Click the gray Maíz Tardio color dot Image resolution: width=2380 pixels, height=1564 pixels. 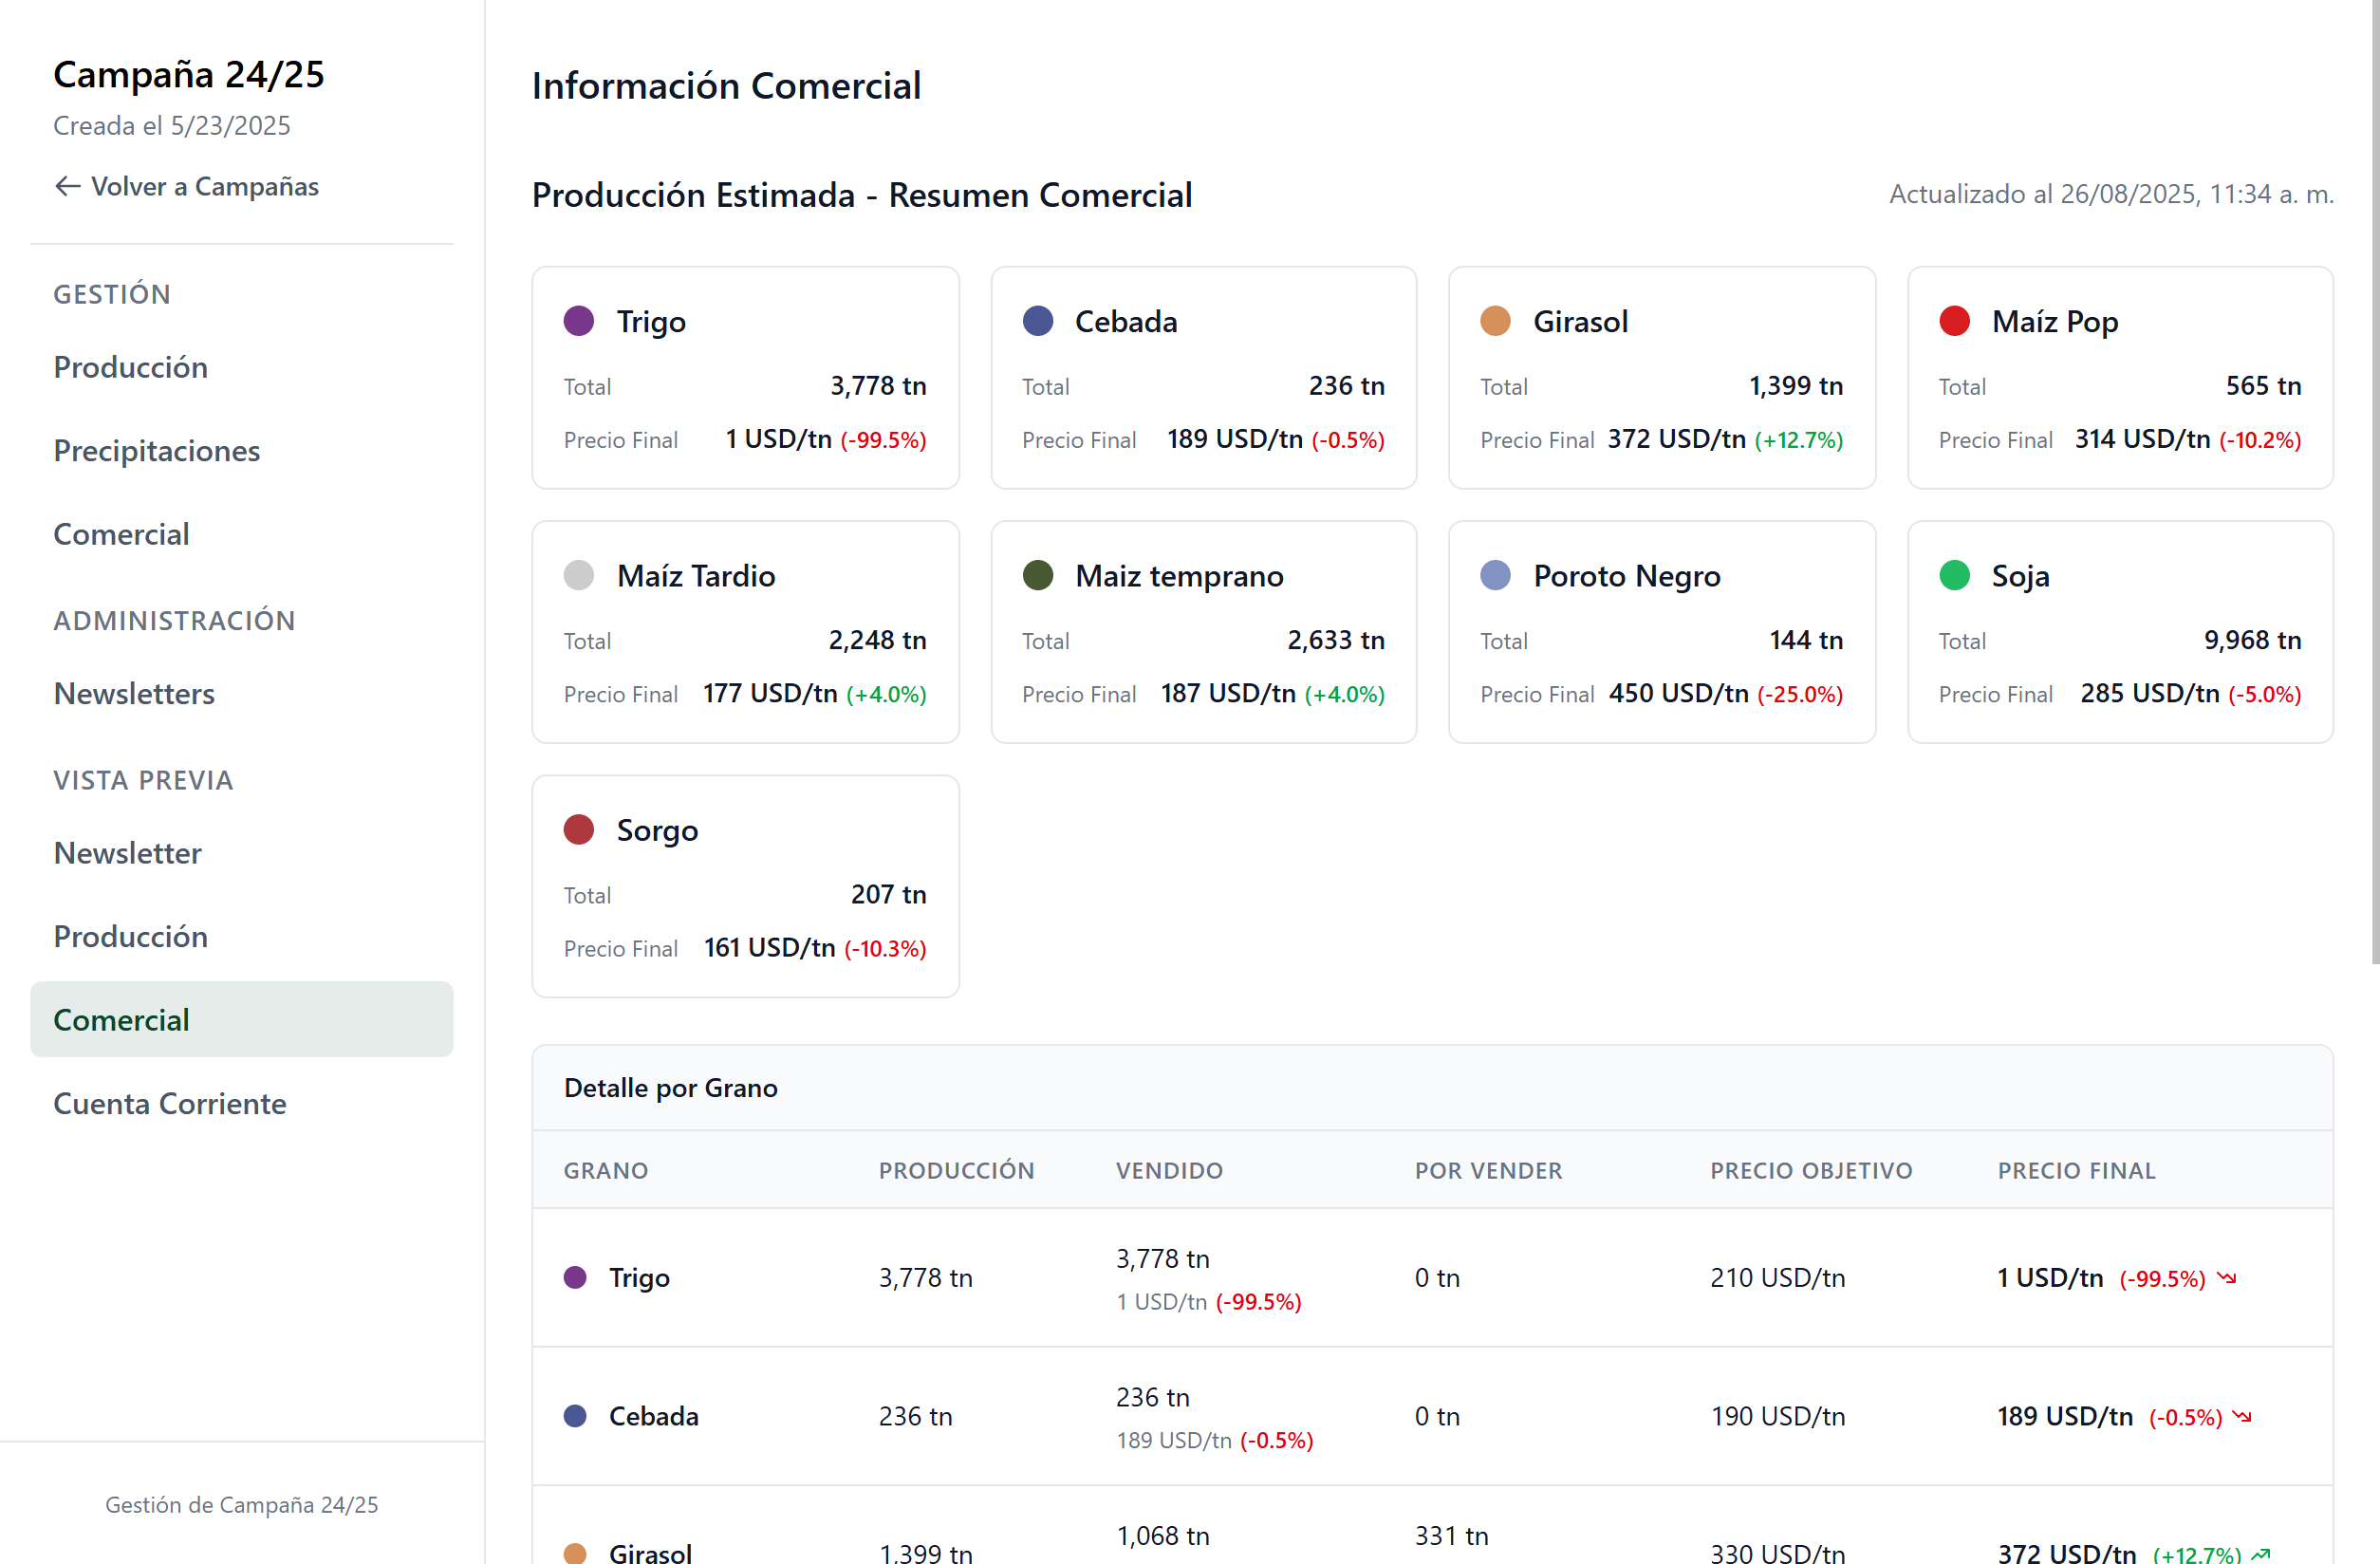(x=579, y=575)
